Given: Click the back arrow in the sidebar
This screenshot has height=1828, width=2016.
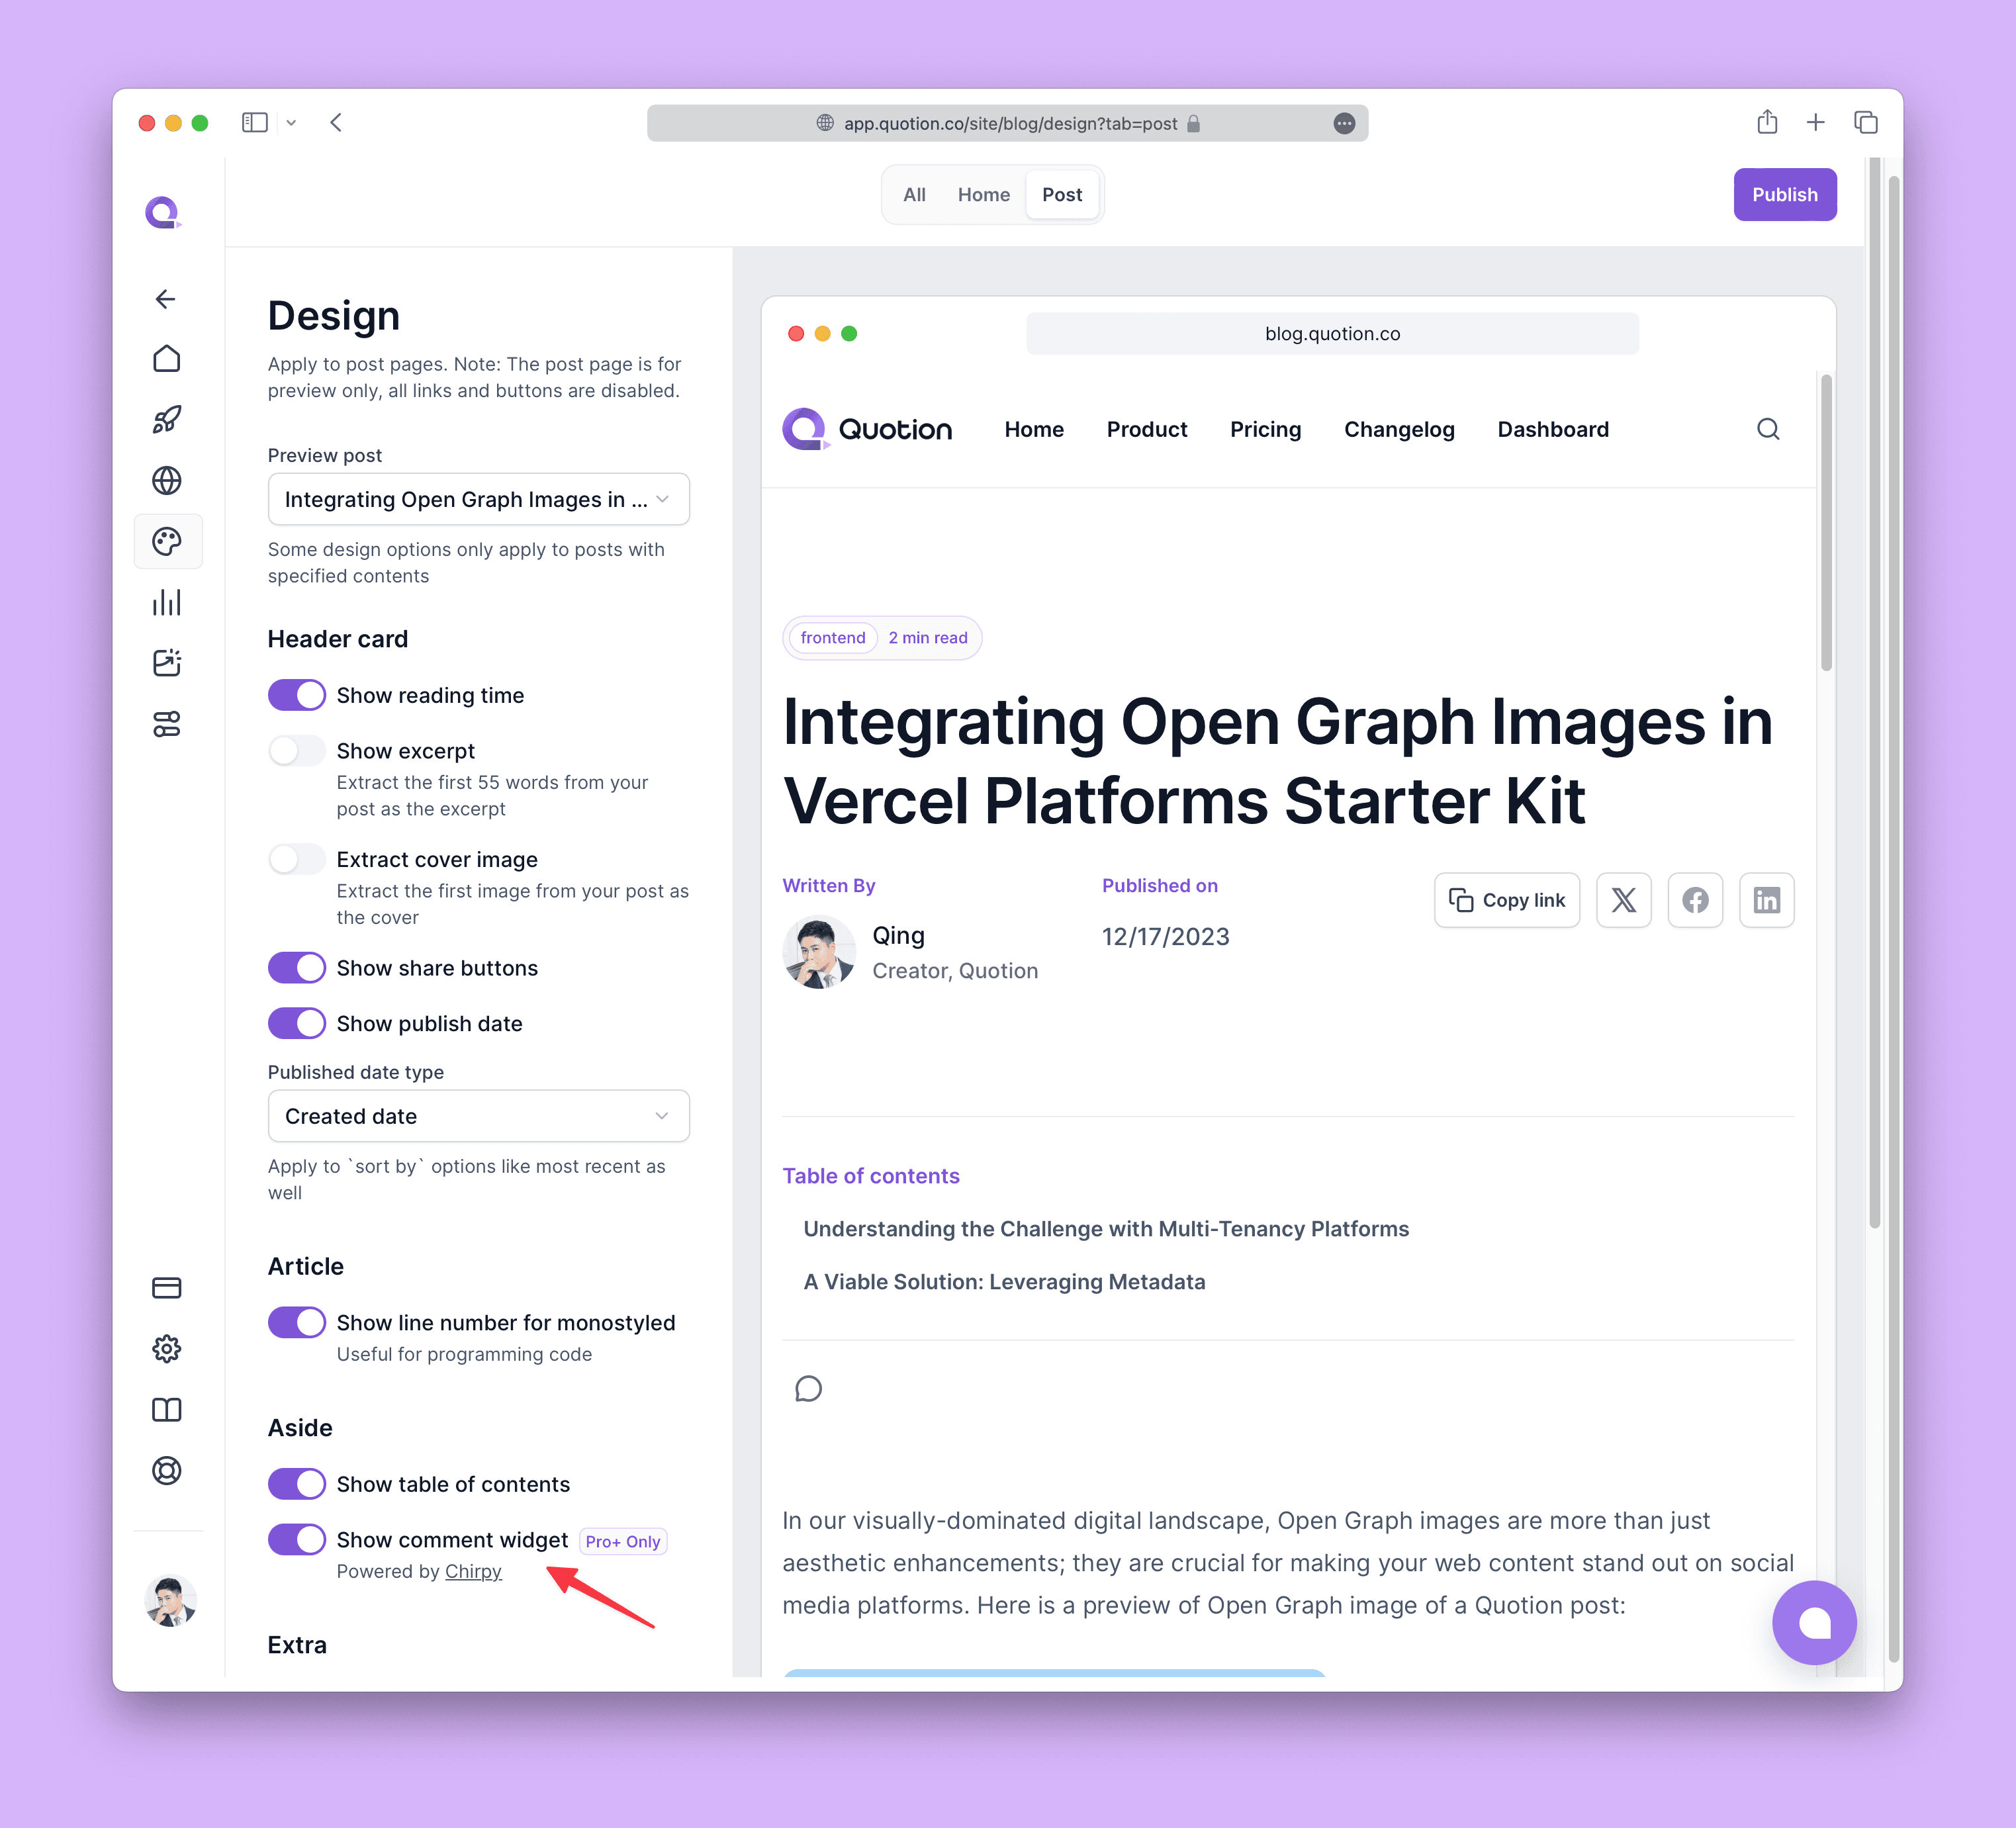Looking at the screenshot, I should (x=166, y=299).
